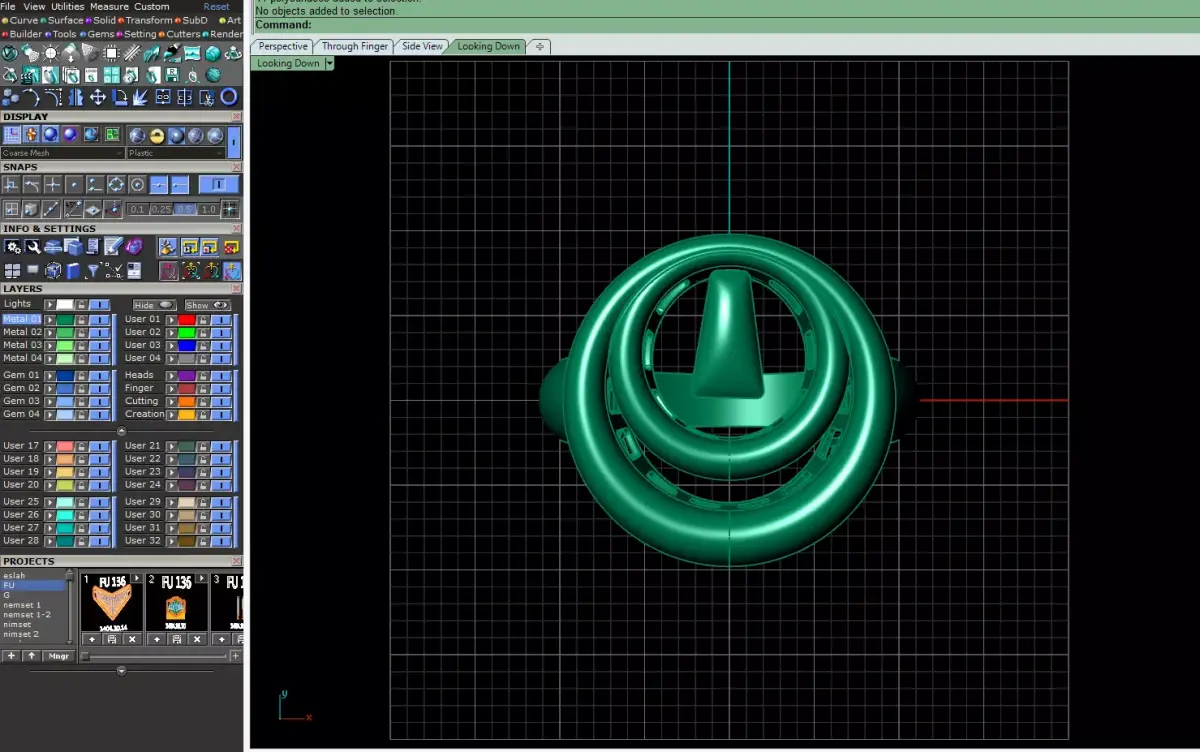Click the projects thumbnail horizontal slider handle
The image size is (1200, 752).
(85, 656)
